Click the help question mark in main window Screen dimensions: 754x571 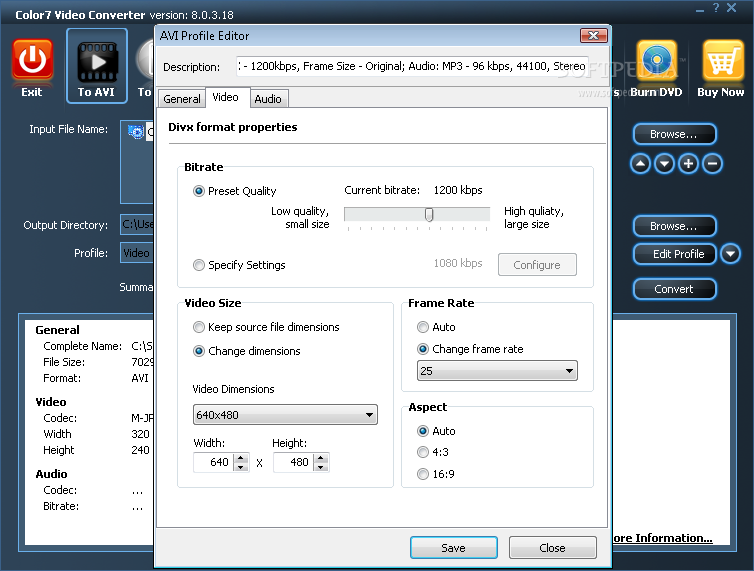[x=716, y=8]
